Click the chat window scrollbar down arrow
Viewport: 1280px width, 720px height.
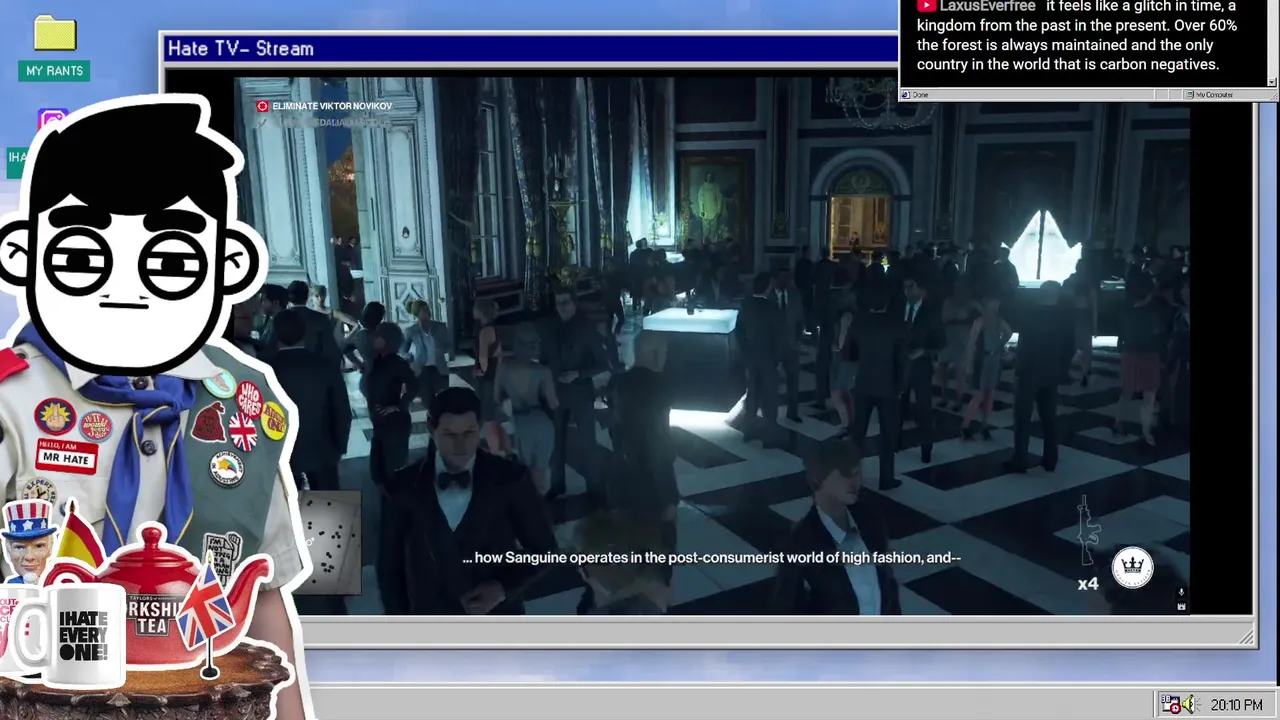pos(1272,82)
